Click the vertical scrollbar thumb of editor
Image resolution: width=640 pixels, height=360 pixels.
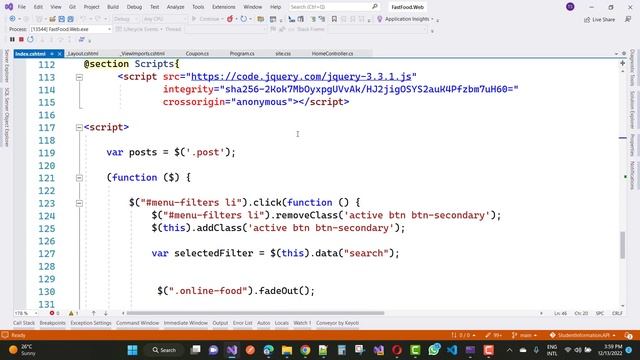(622, 245)
